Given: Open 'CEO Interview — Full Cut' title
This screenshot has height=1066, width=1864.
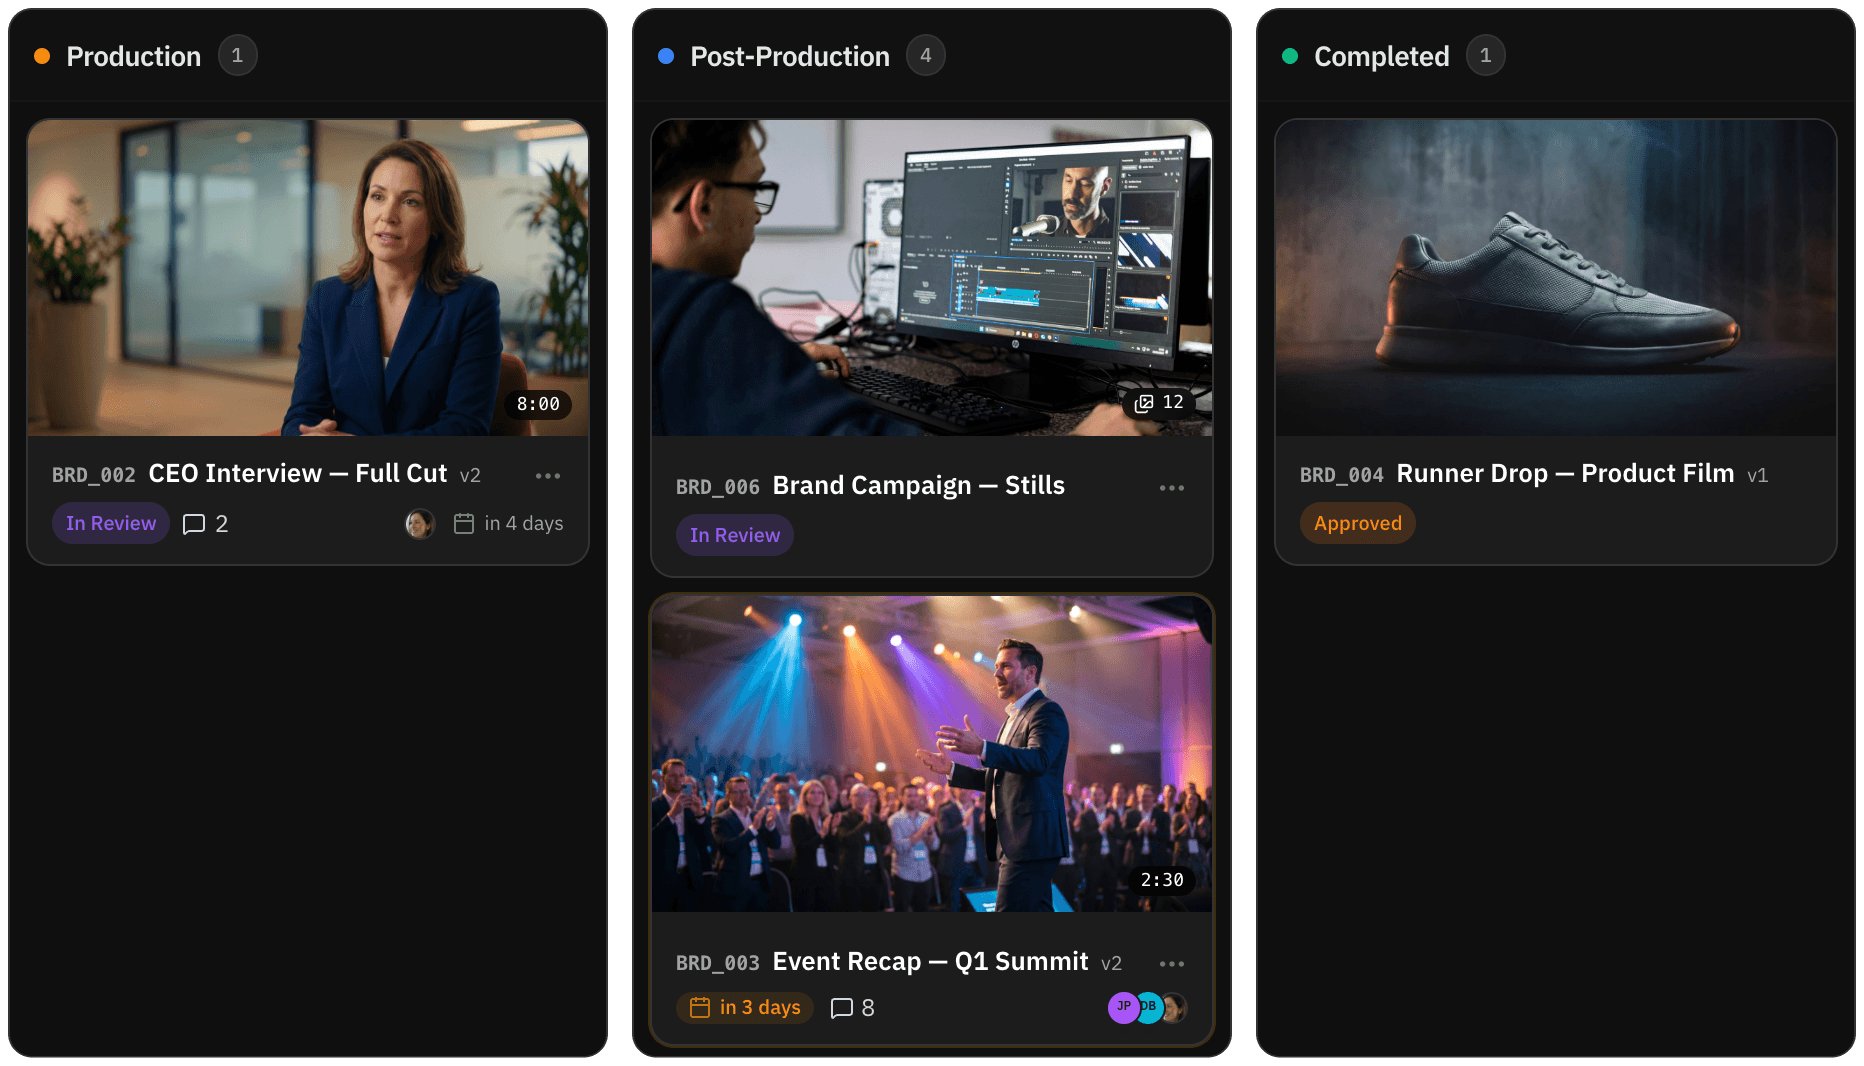Looking at the screenshot, I should pyautogui.click(x=298, y=473).
